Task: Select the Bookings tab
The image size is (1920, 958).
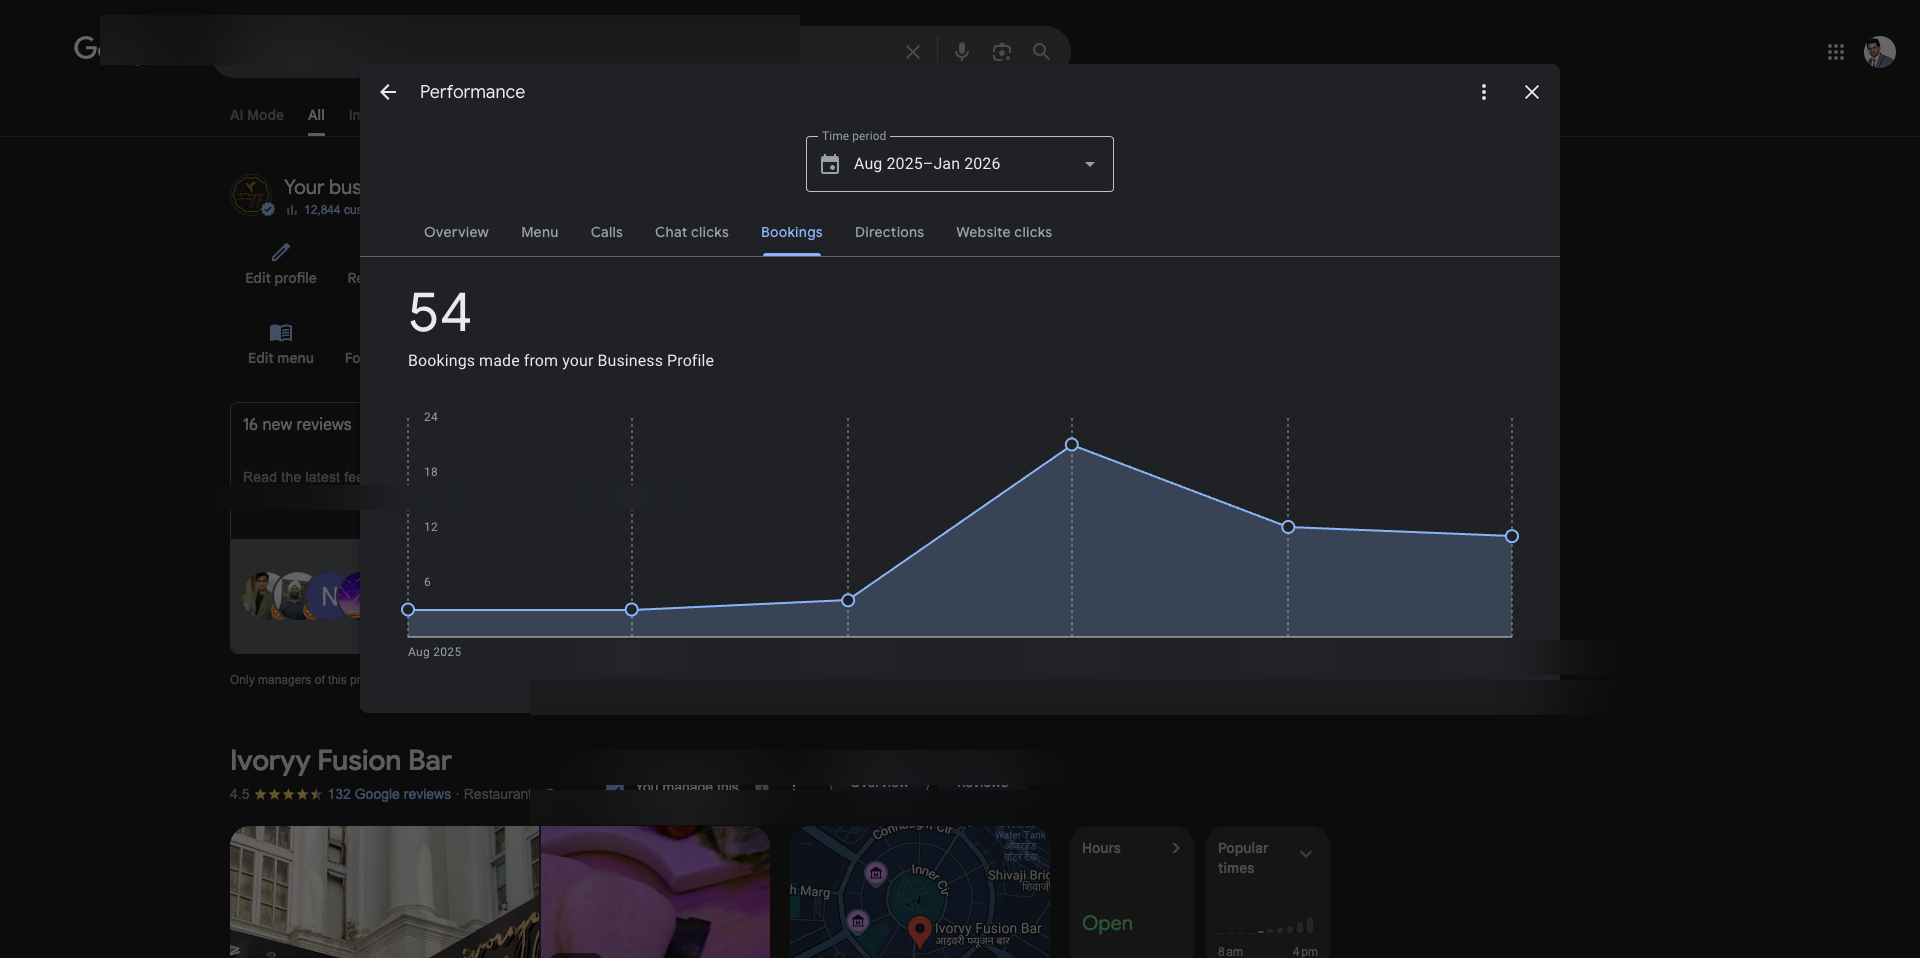Action: tap(792, 232)
